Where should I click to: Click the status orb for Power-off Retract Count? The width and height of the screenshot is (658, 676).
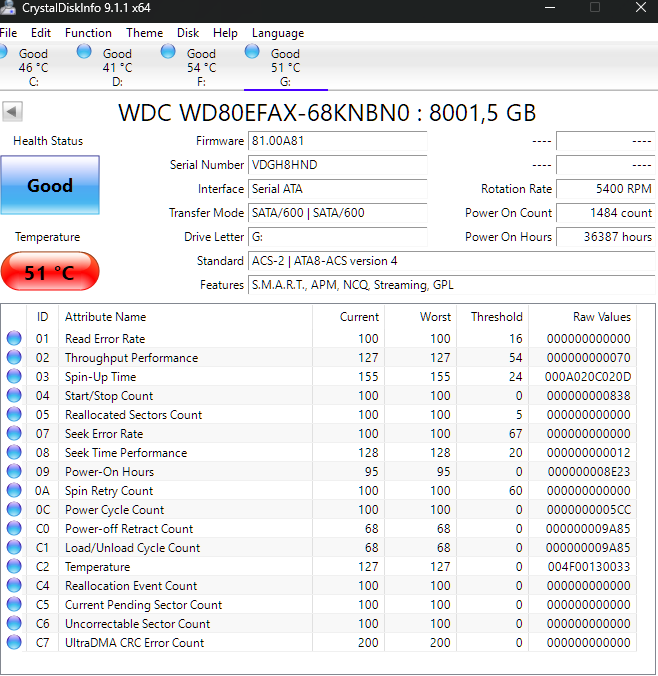click(14, 528)
